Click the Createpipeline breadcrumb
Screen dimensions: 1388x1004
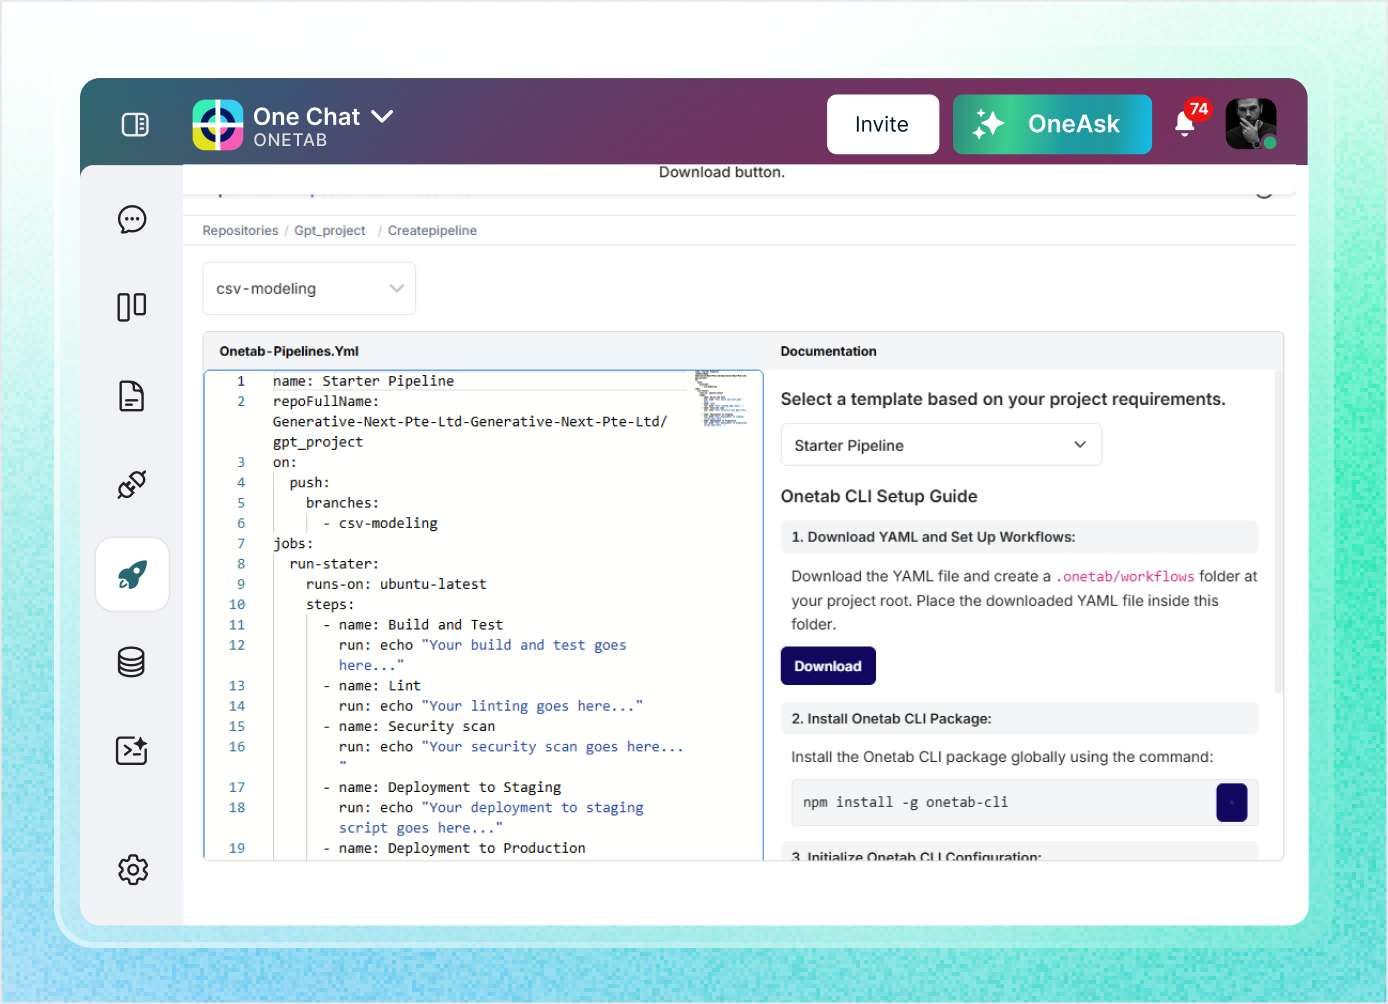[x=432, y=231]
